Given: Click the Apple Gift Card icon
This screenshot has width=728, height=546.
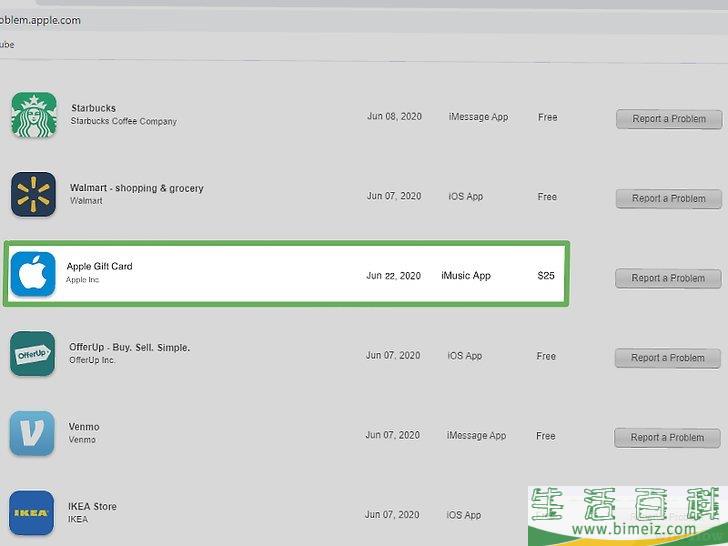Looking at the screenshot, I should (x=33, y=274).
